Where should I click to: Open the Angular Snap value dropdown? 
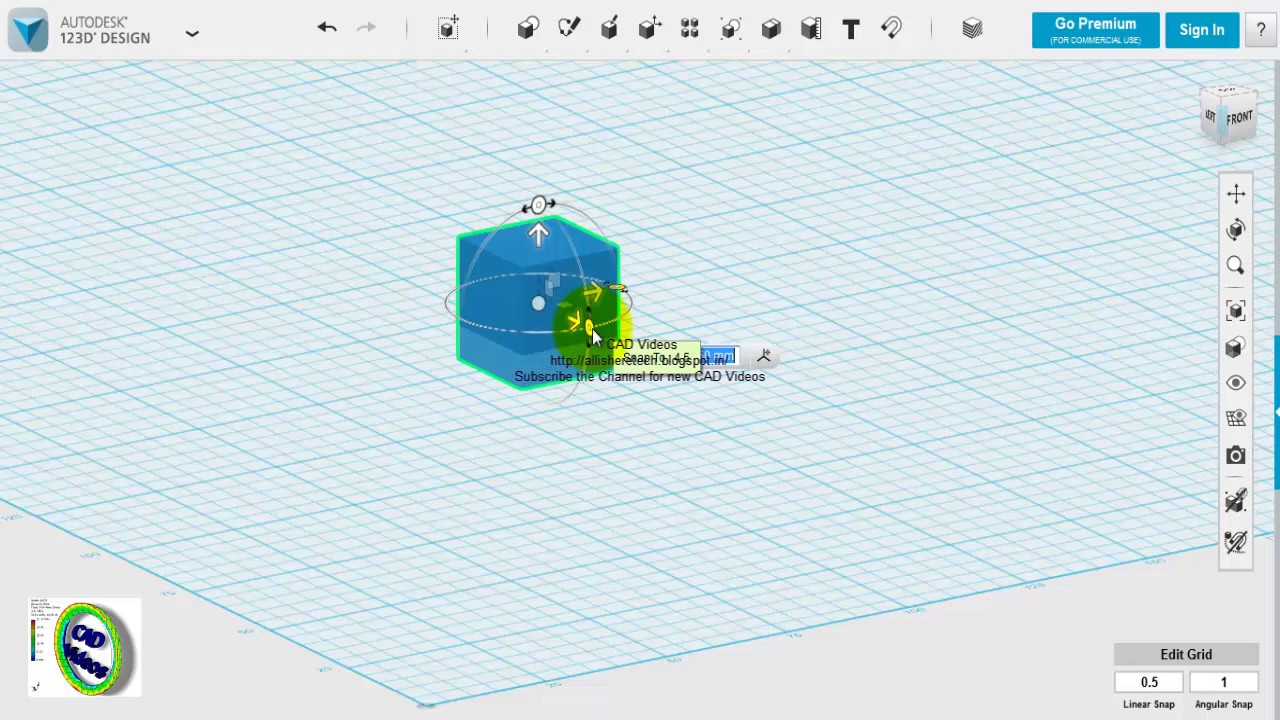click(1223, 682)
